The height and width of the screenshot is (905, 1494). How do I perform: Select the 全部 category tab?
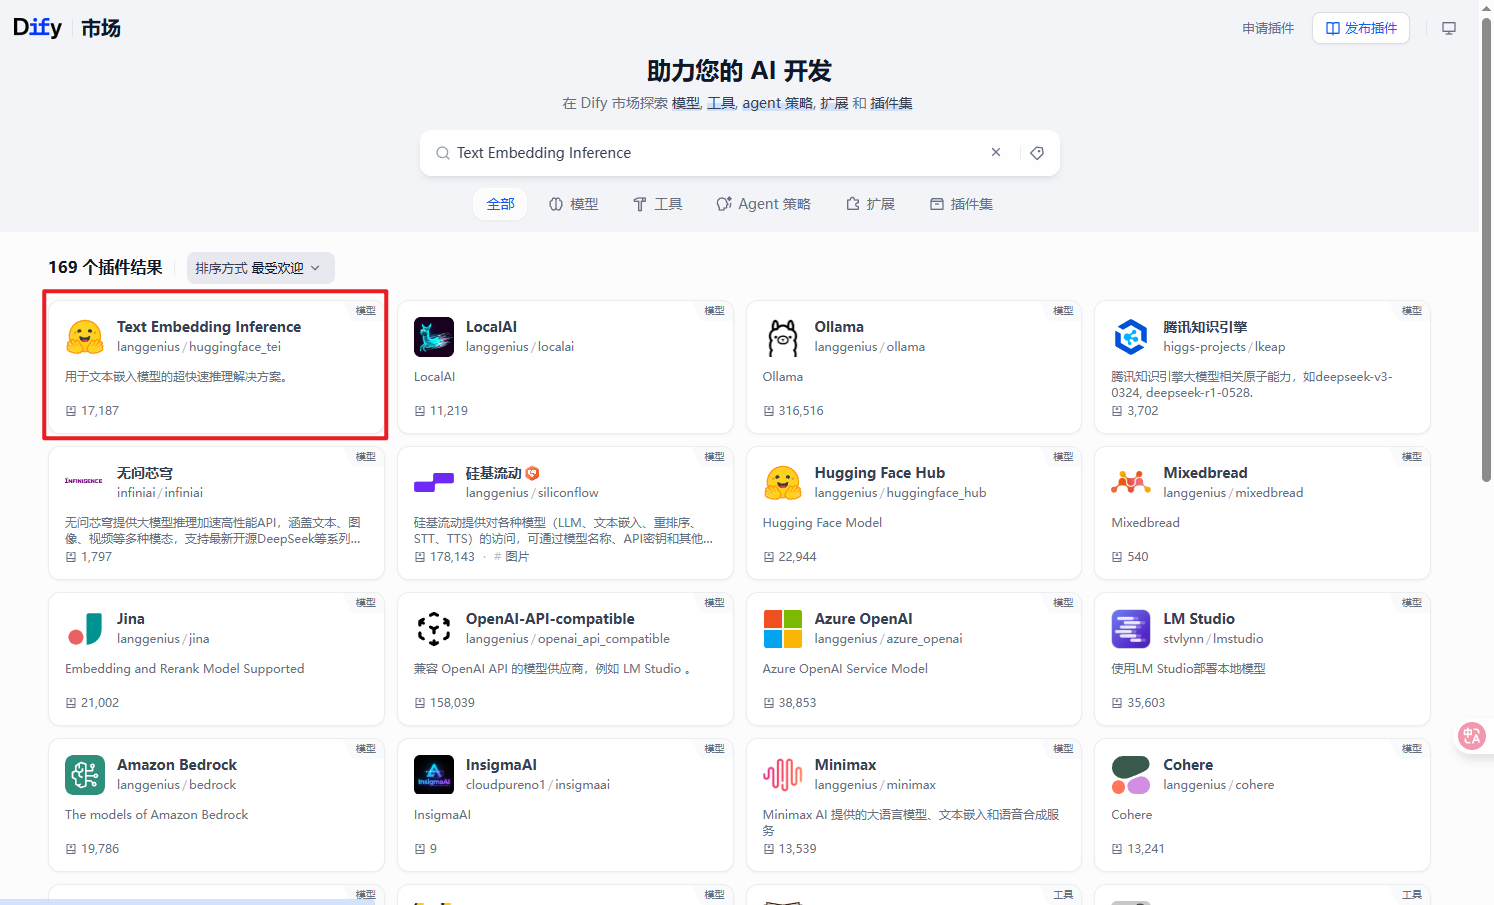(x=500, y=204)
